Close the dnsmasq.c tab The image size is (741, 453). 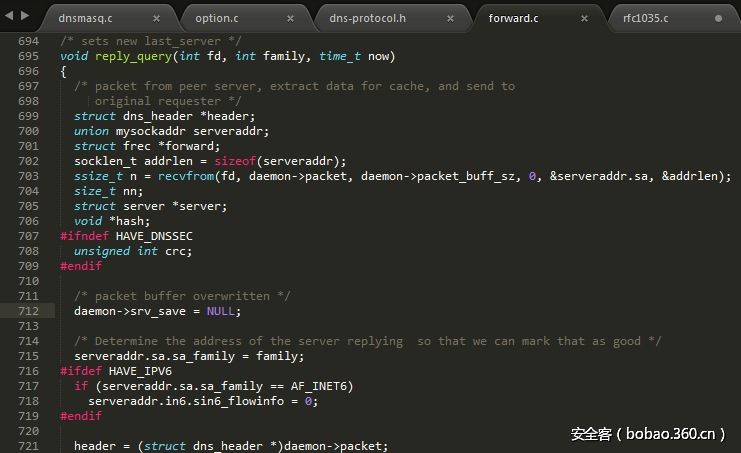(156, 18)
